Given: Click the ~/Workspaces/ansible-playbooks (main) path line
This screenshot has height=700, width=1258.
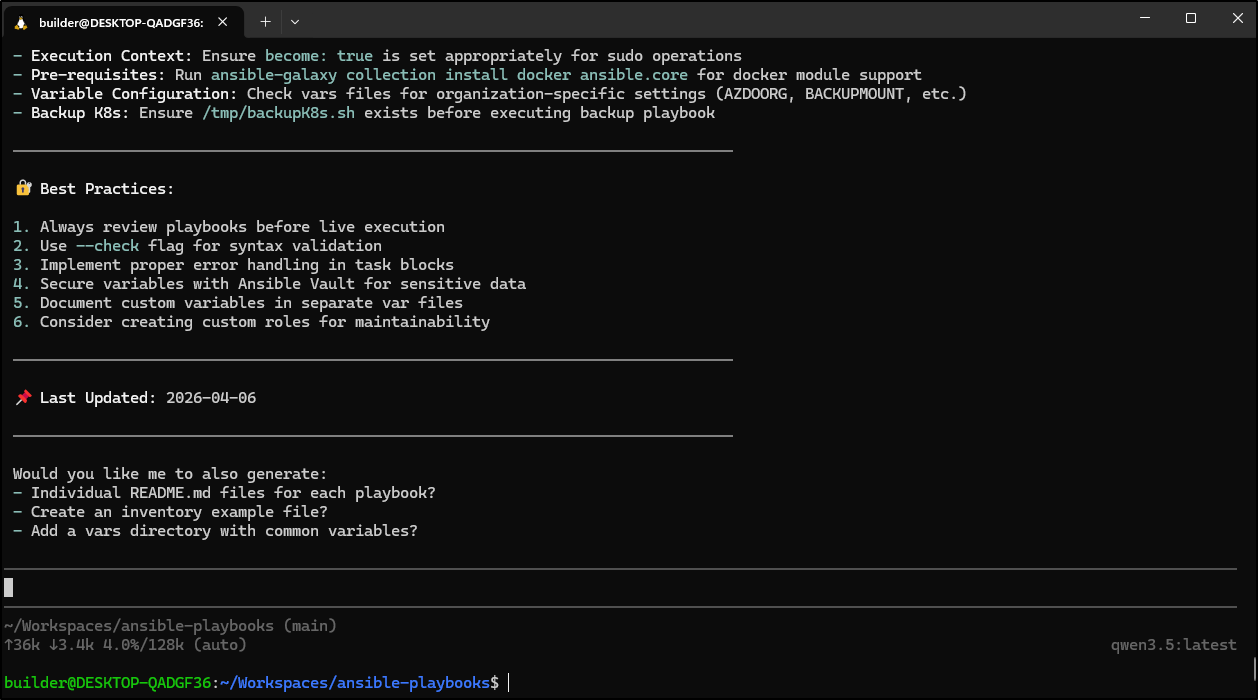Looking at the screenshot, I should click(x=170, y=626).
